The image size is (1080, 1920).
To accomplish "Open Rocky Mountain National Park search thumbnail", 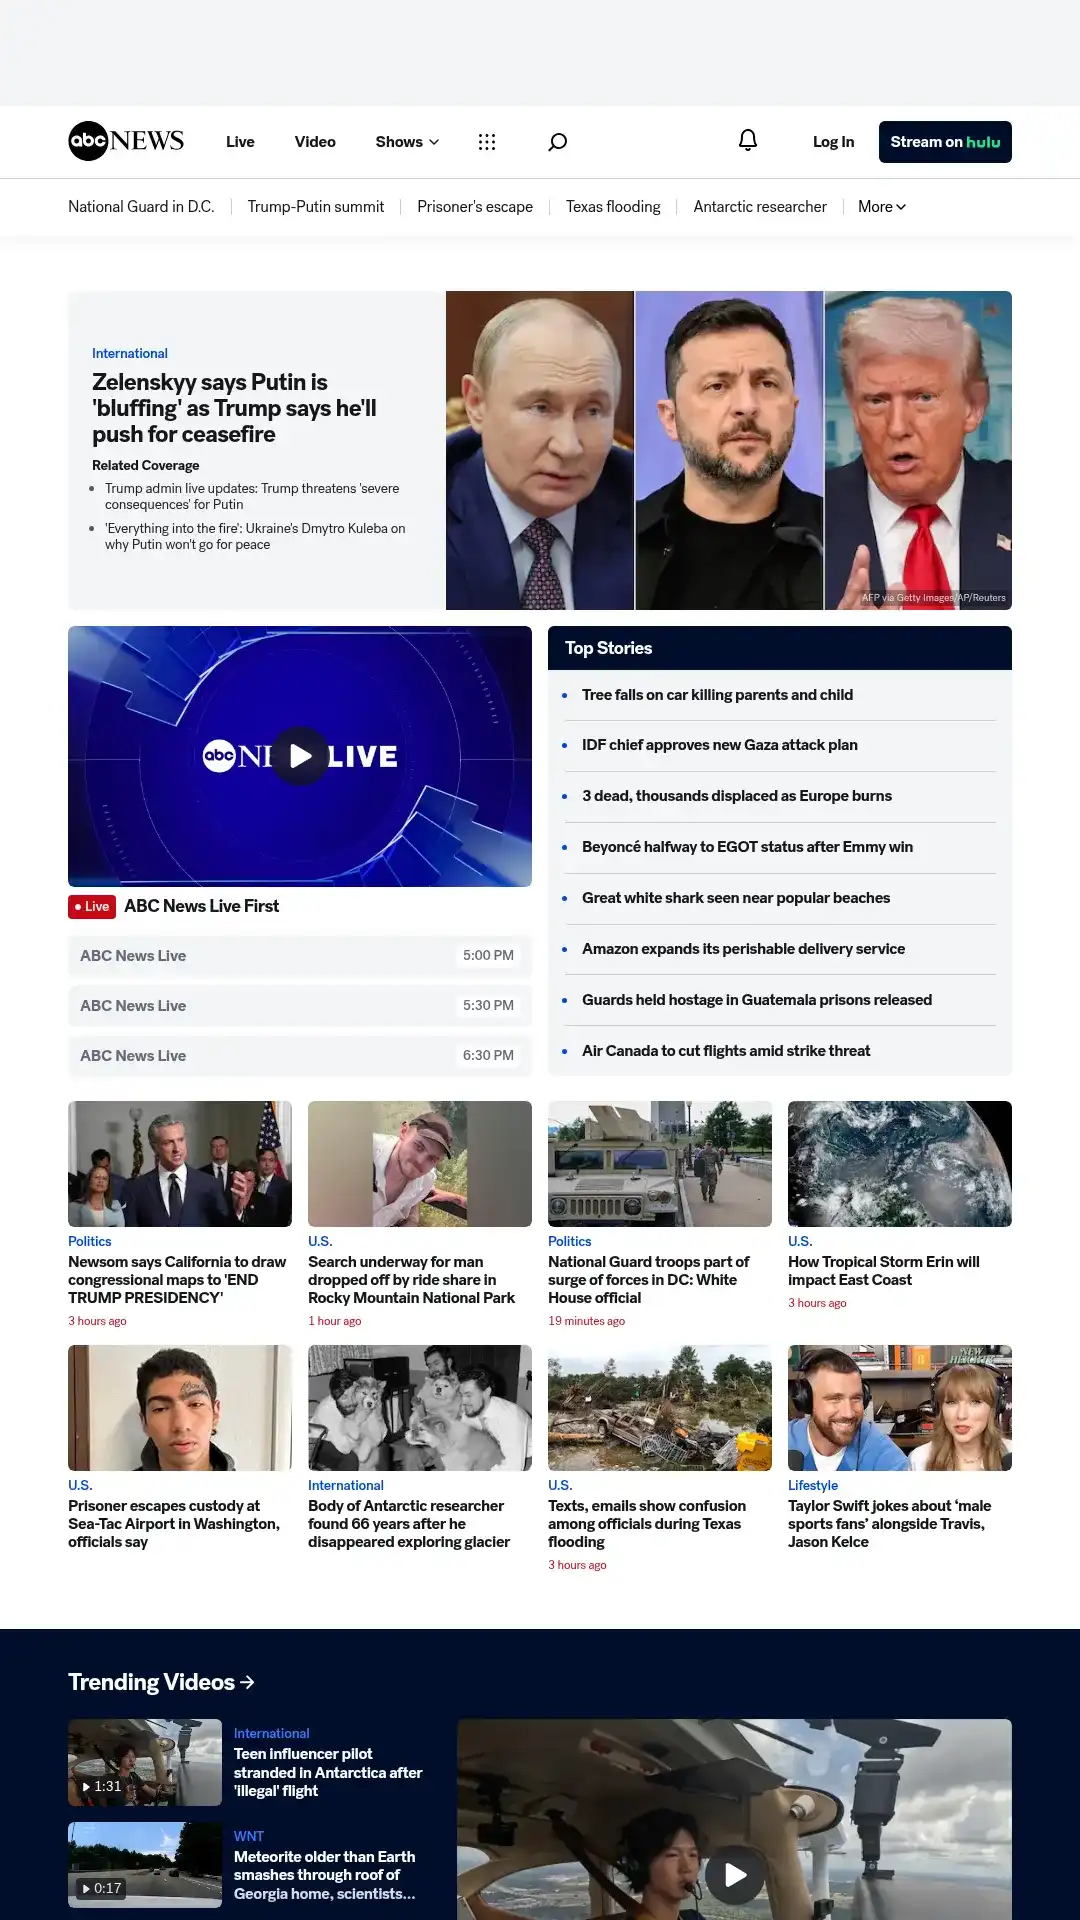I will [420, 1164].
